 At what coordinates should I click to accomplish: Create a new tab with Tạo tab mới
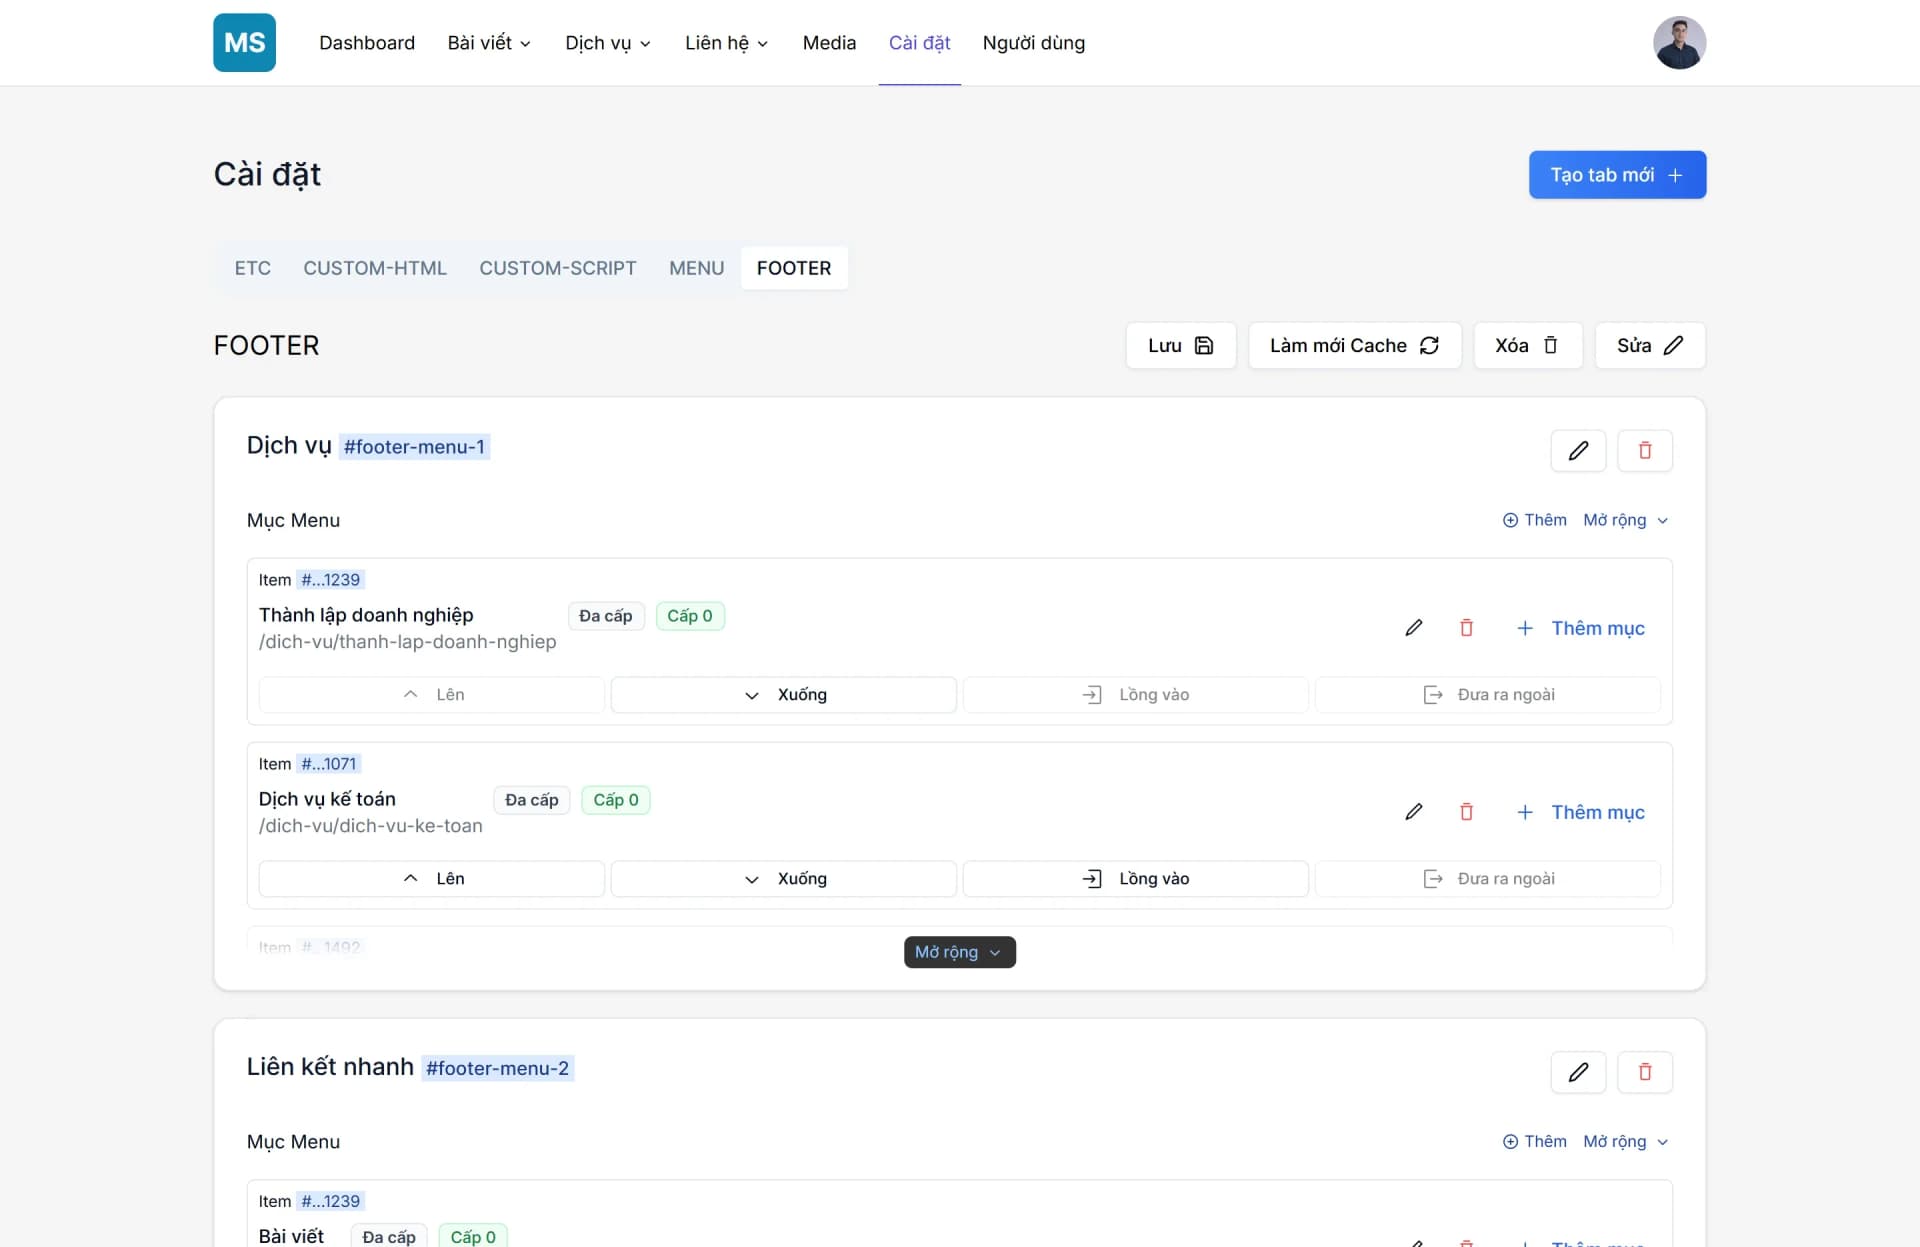coord(1616,174)
